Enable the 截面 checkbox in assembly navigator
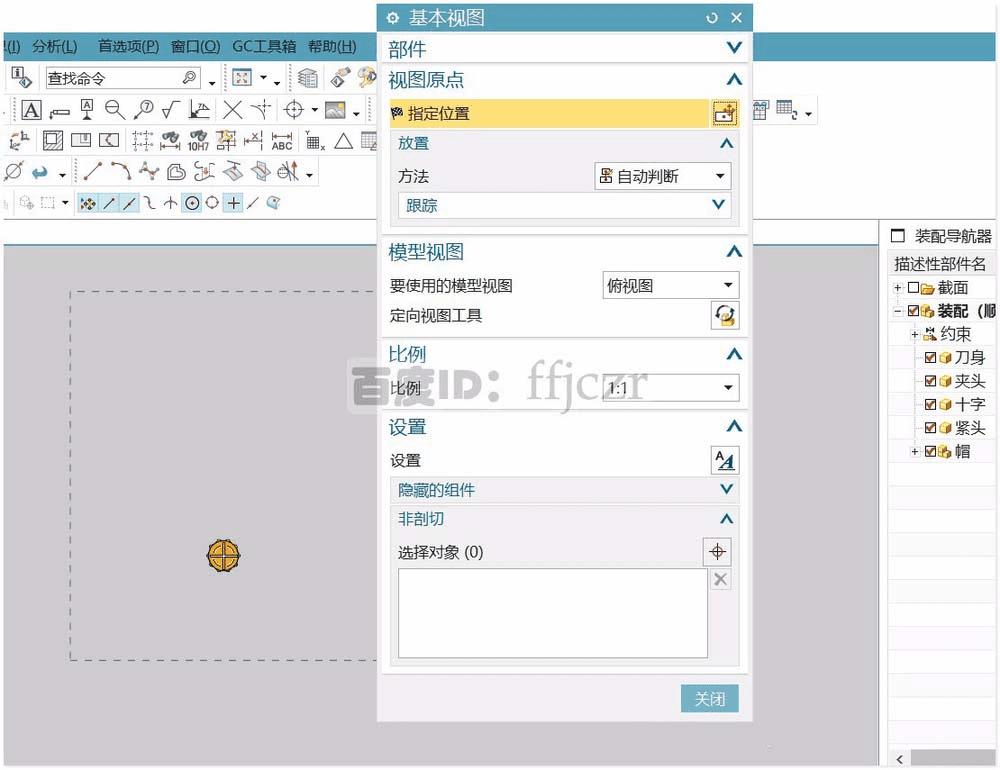This screenshot has height=770, width=1000. (x=912, y=287)
